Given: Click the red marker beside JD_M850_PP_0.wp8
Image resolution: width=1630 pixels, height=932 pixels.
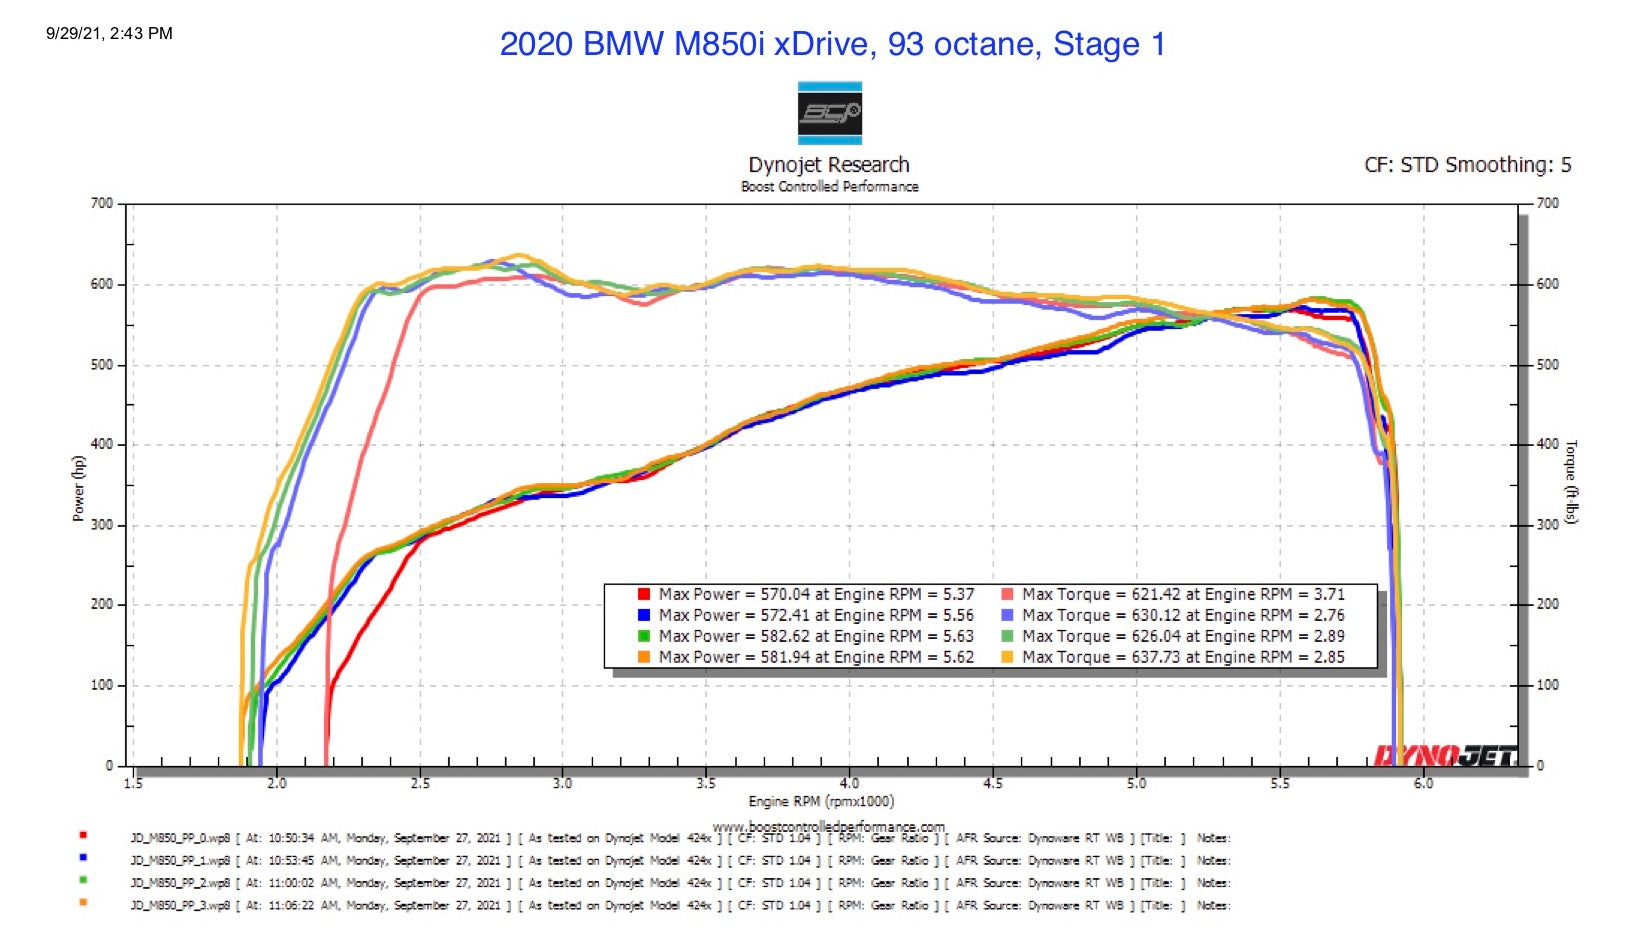Looking at the screenshot, I should 83,835.
